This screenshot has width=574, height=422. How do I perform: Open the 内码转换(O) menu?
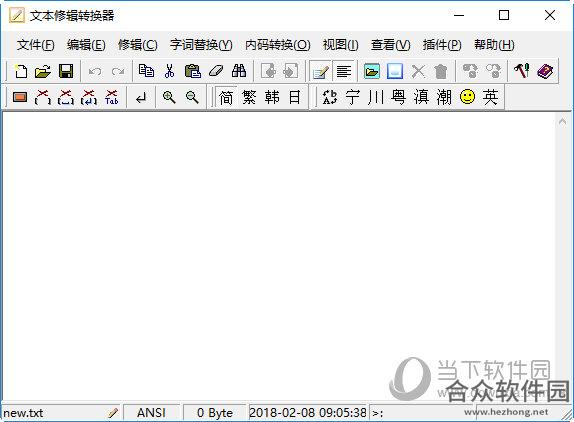[x=278, y=45]
